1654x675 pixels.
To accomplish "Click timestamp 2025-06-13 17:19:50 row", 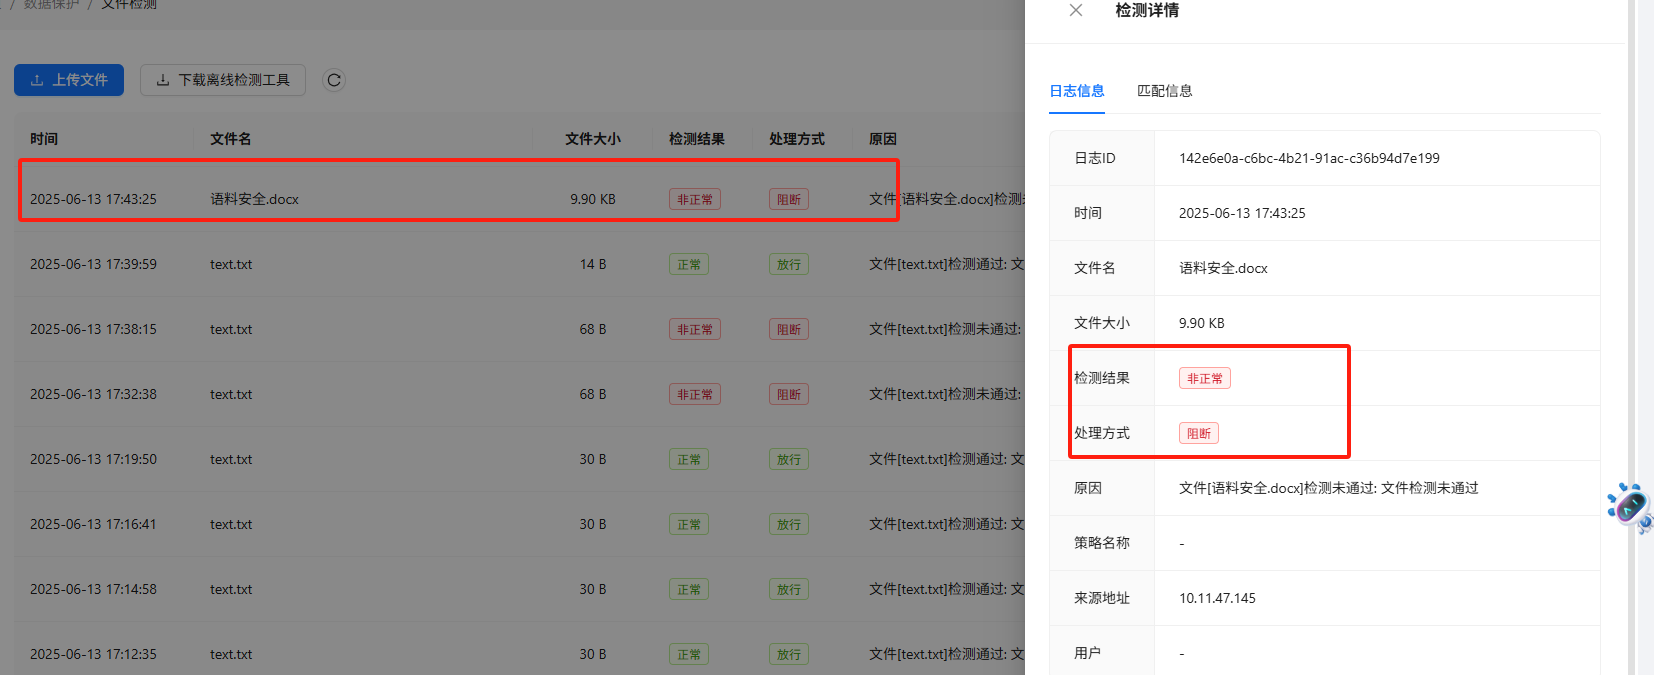I will click(x=93, y=459).
